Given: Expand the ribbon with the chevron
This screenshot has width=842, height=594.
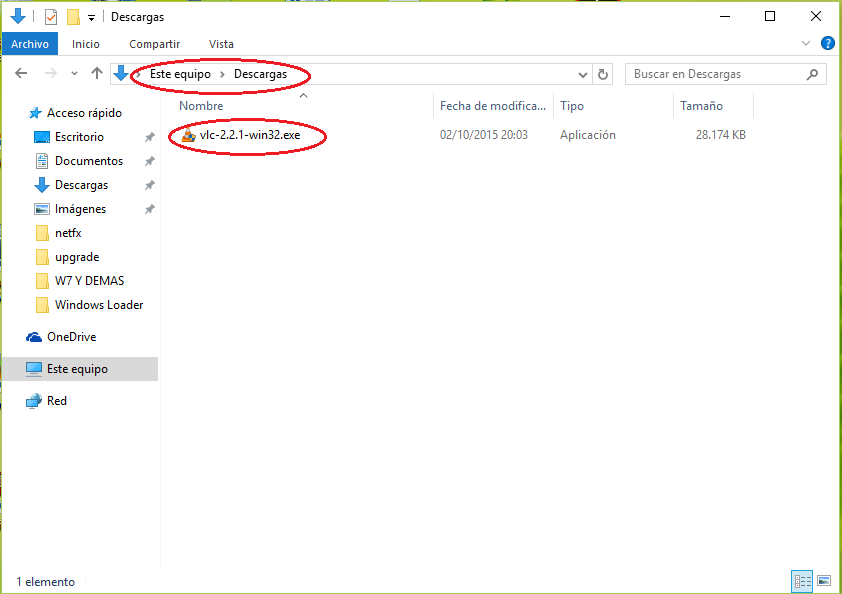Looking at the screenshot, I should point(805,43).
